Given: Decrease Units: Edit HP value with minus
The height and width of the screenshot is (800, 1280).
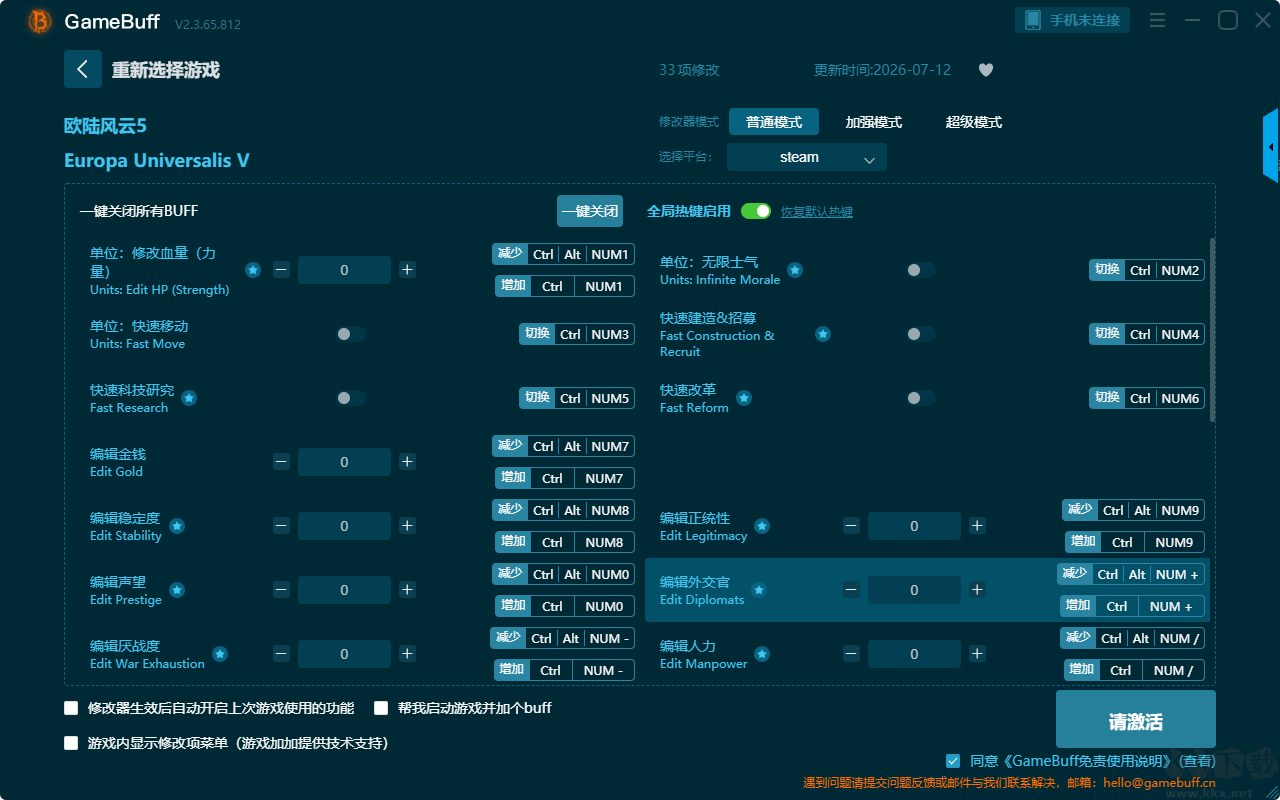Looking at the screenshot, I should (x=281, y=270).
